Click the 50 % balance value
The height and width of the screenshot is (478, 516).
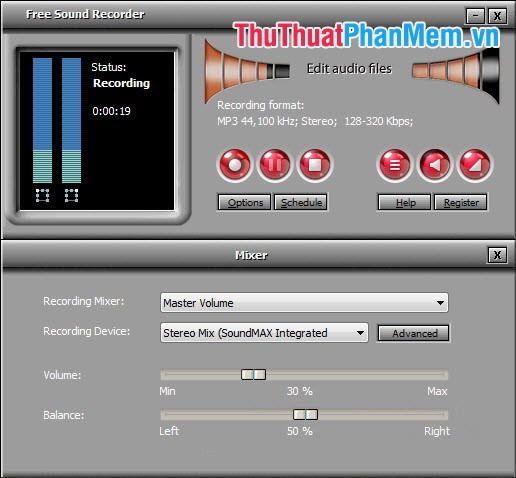300,431
